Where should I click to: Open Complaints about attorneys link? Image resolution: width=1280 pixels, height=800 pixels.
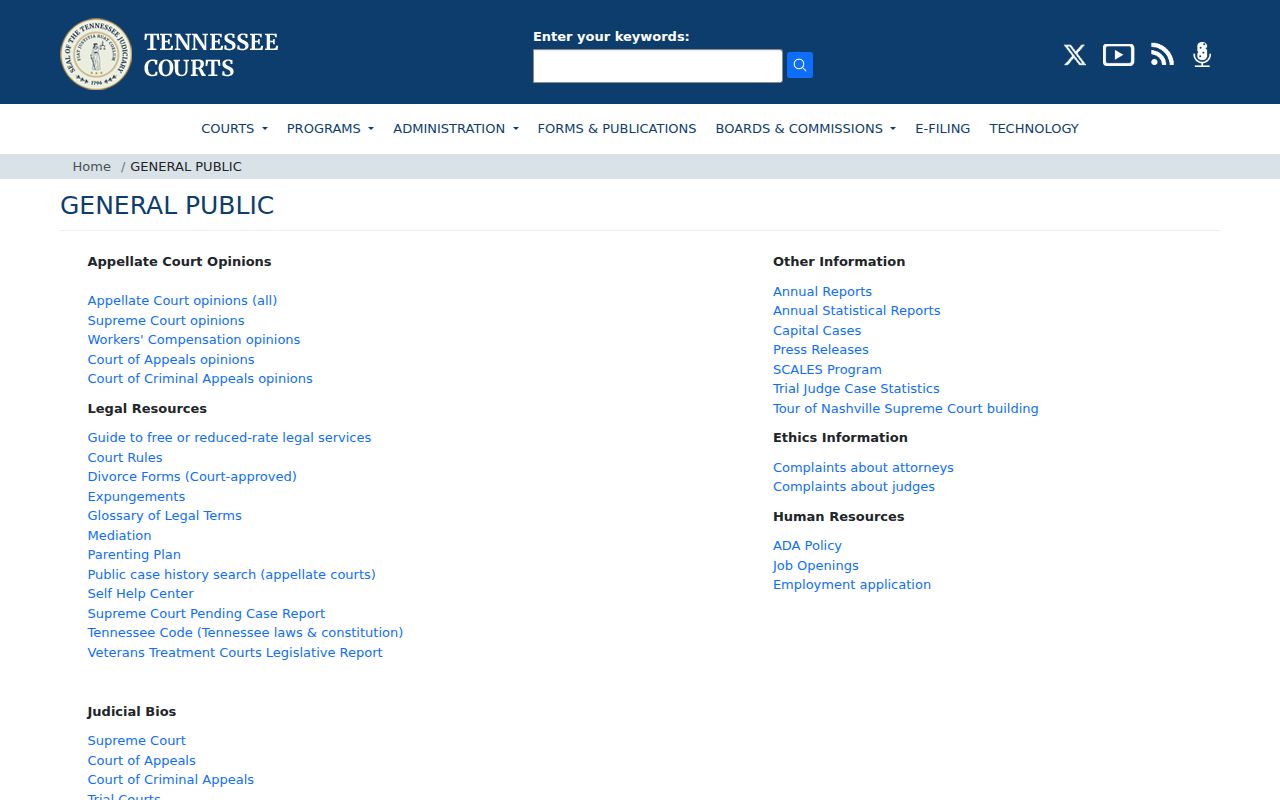click(x=863, y=467)
